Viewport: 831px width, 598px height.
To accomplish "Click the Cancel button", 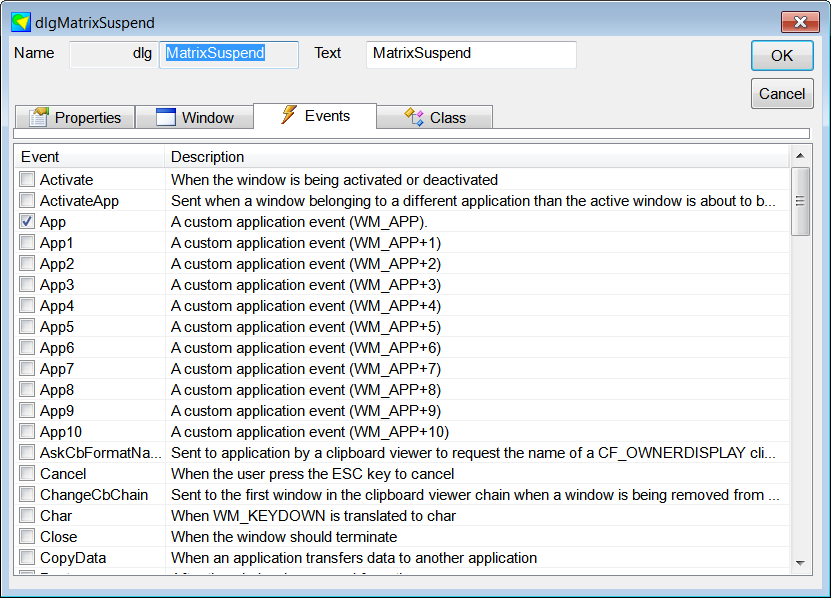I will pyautogui.click(x=781, y=94).
